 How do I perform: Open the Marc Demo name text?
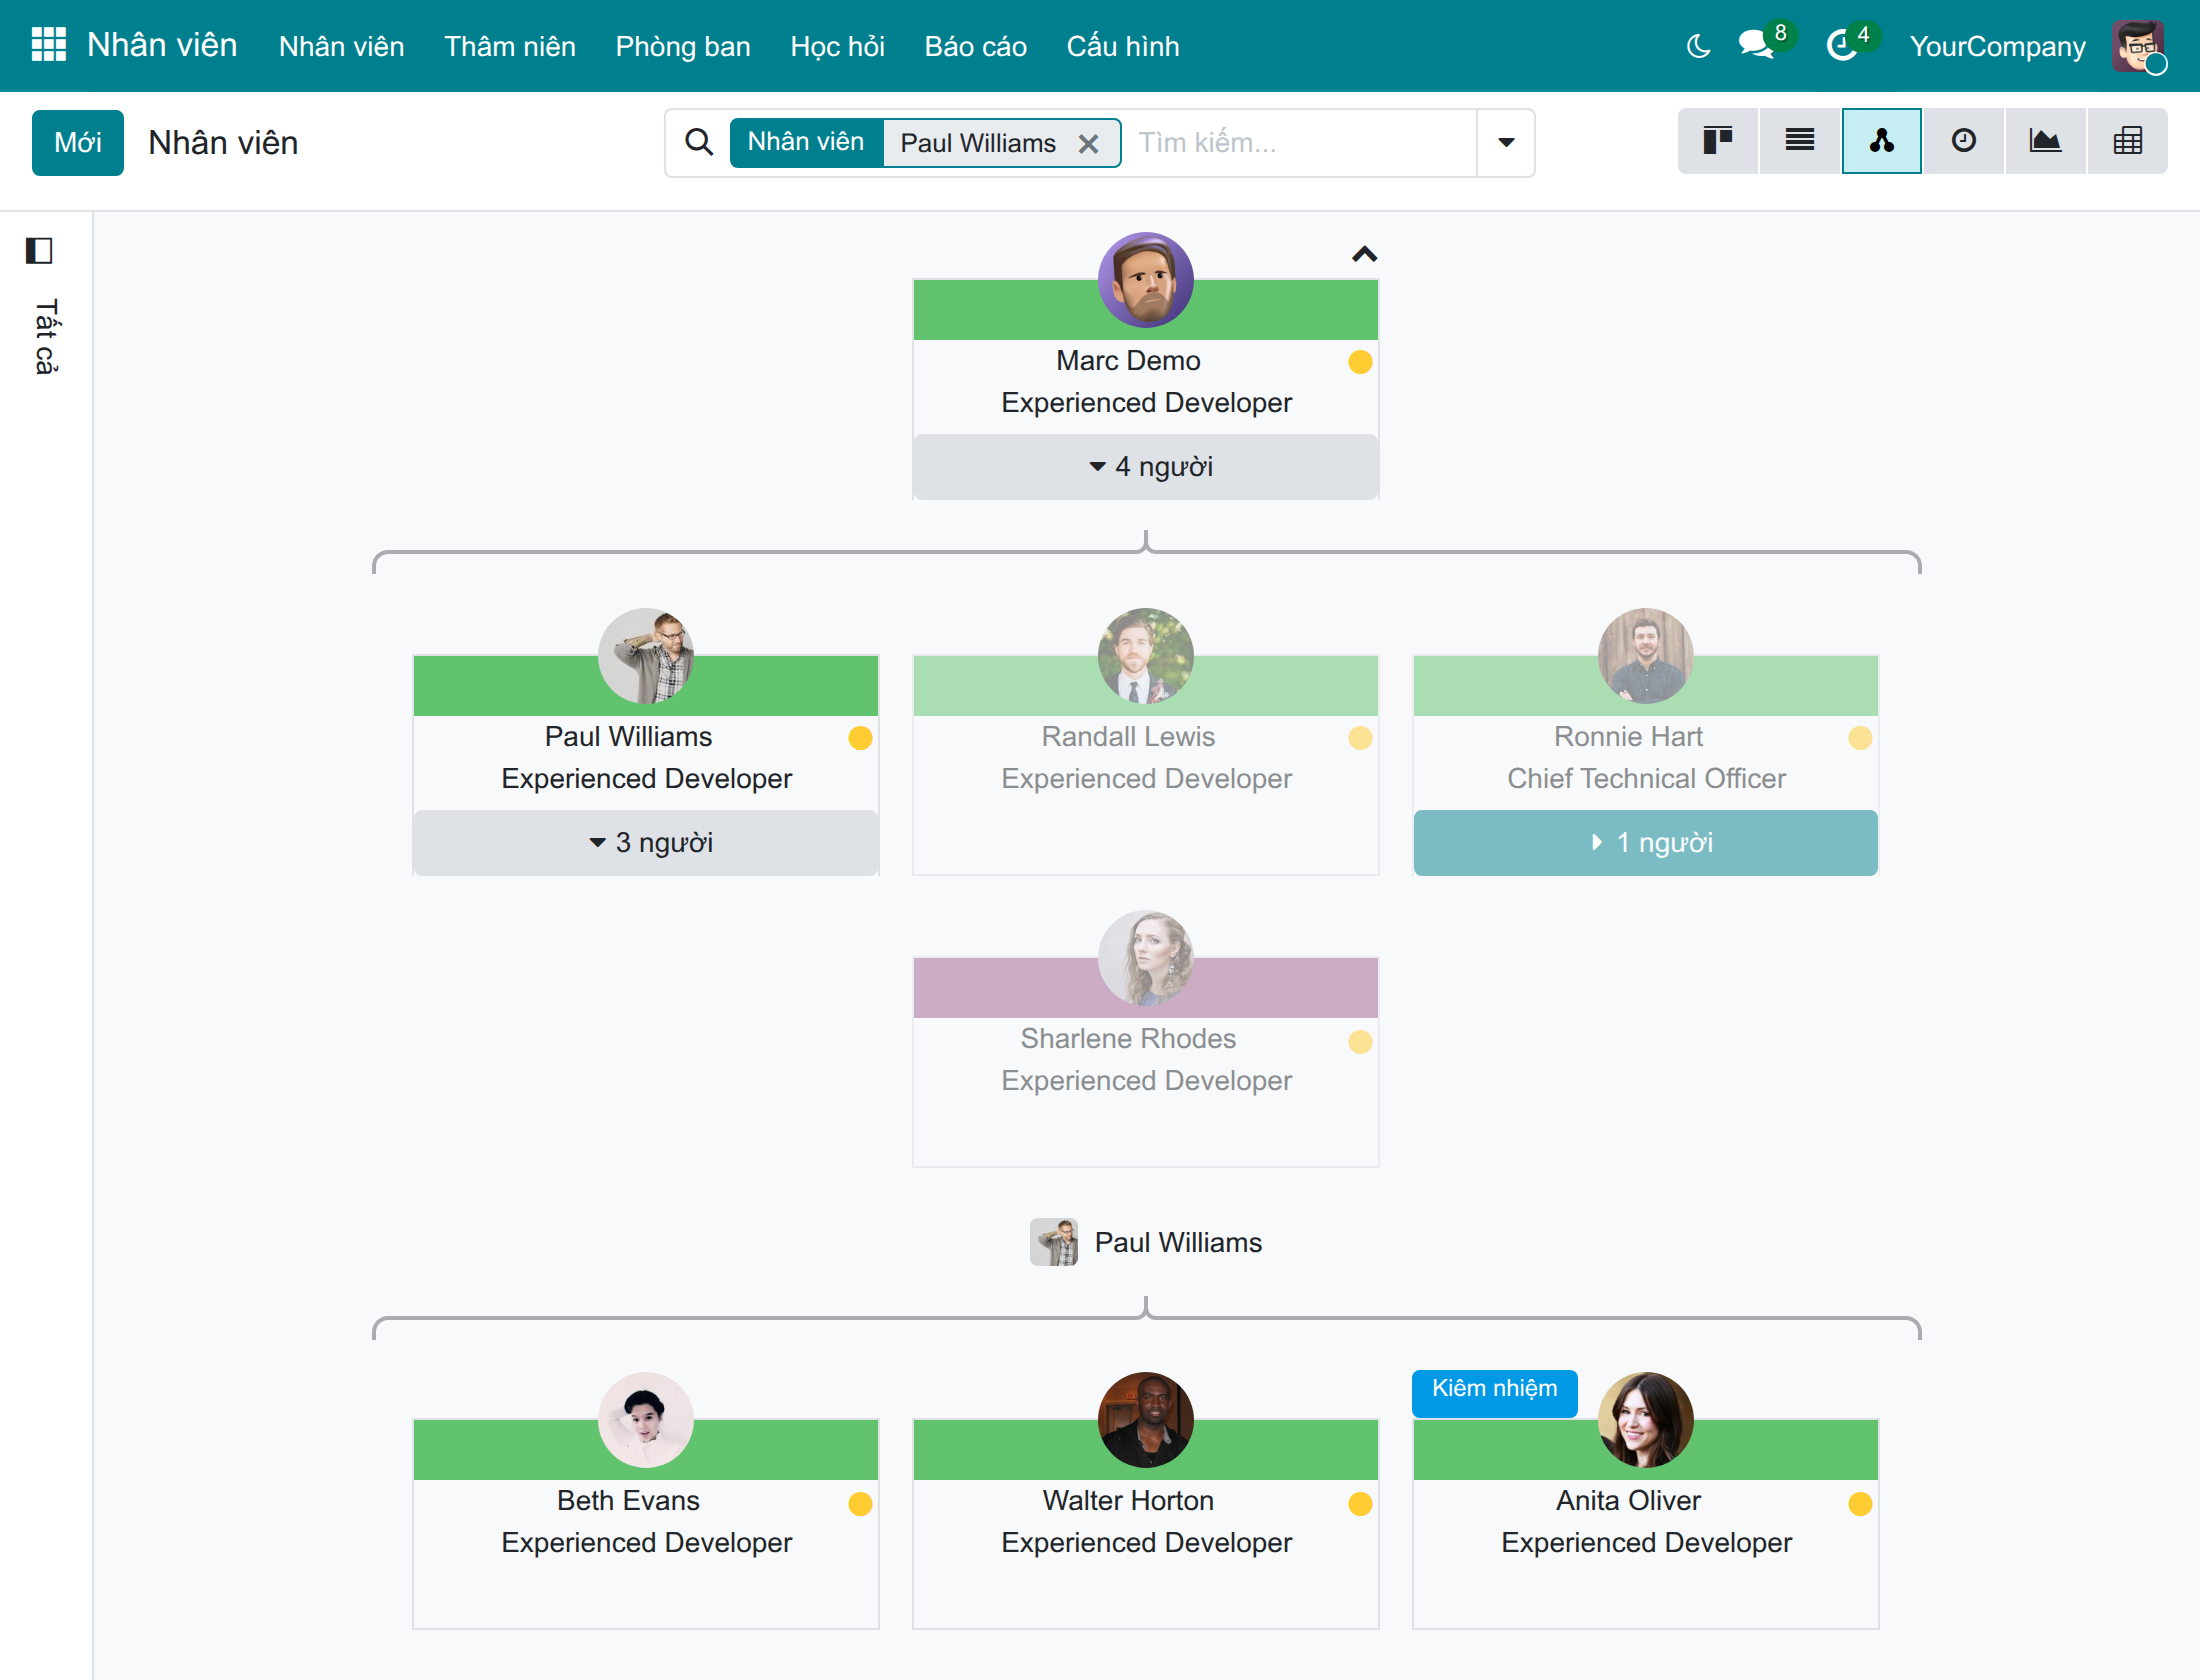[1128, 360]
